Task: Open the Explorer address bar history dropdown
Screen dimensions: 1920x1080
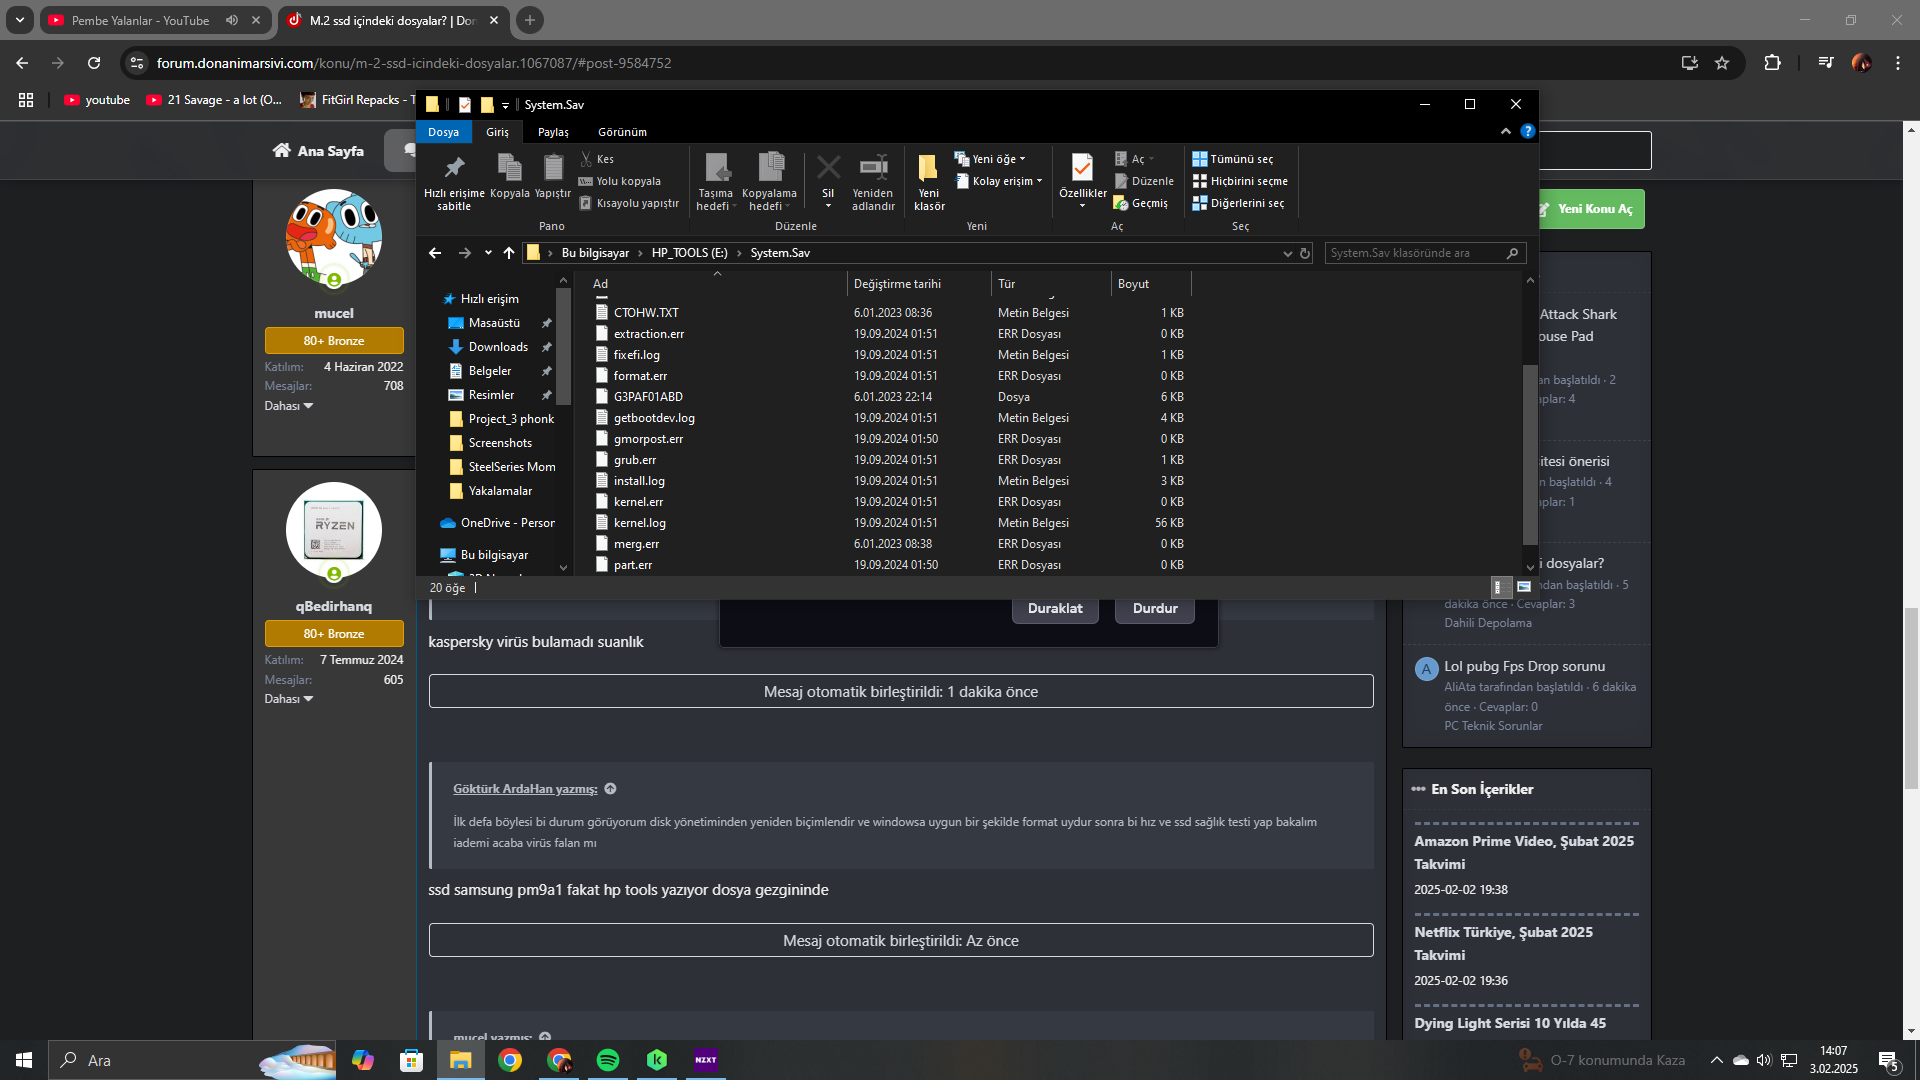Action: pyautogui.click(x=1287, y=253)
